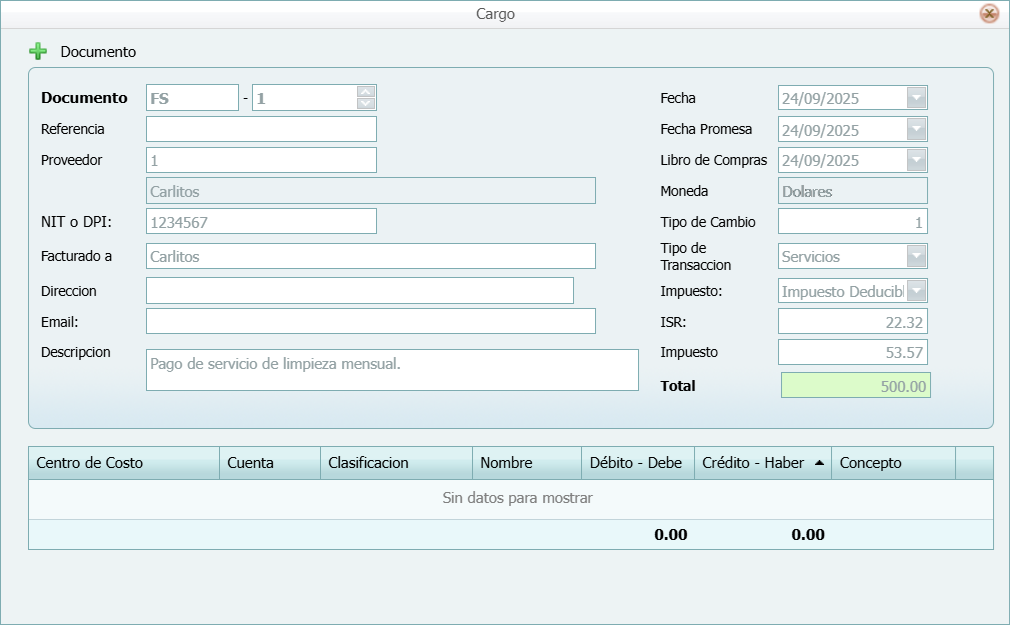
Task: Click the Referencia input field
Action: pyautogui.click(x=261, y=129)
